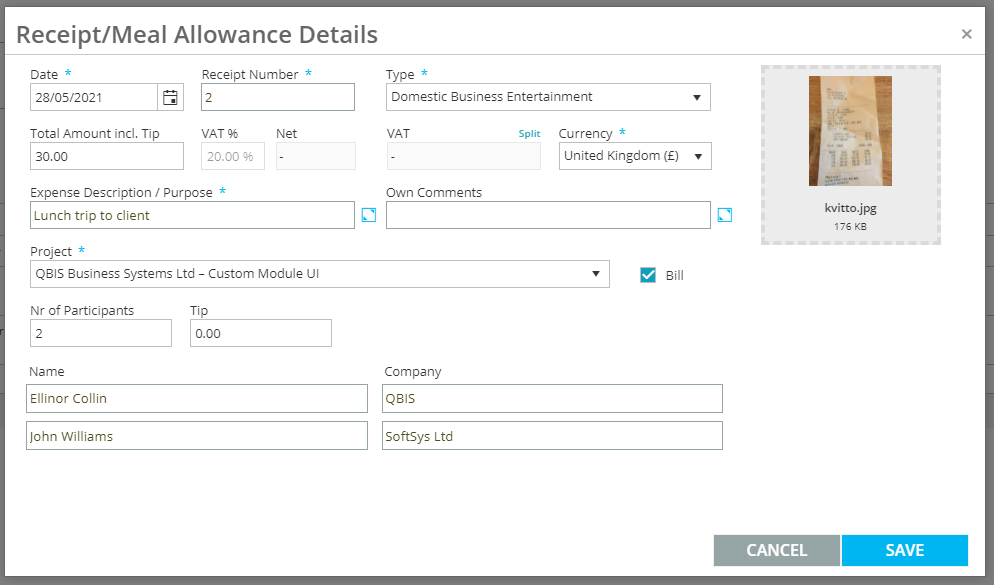Expand the Own Comments text box icon

tap(725, 215)
